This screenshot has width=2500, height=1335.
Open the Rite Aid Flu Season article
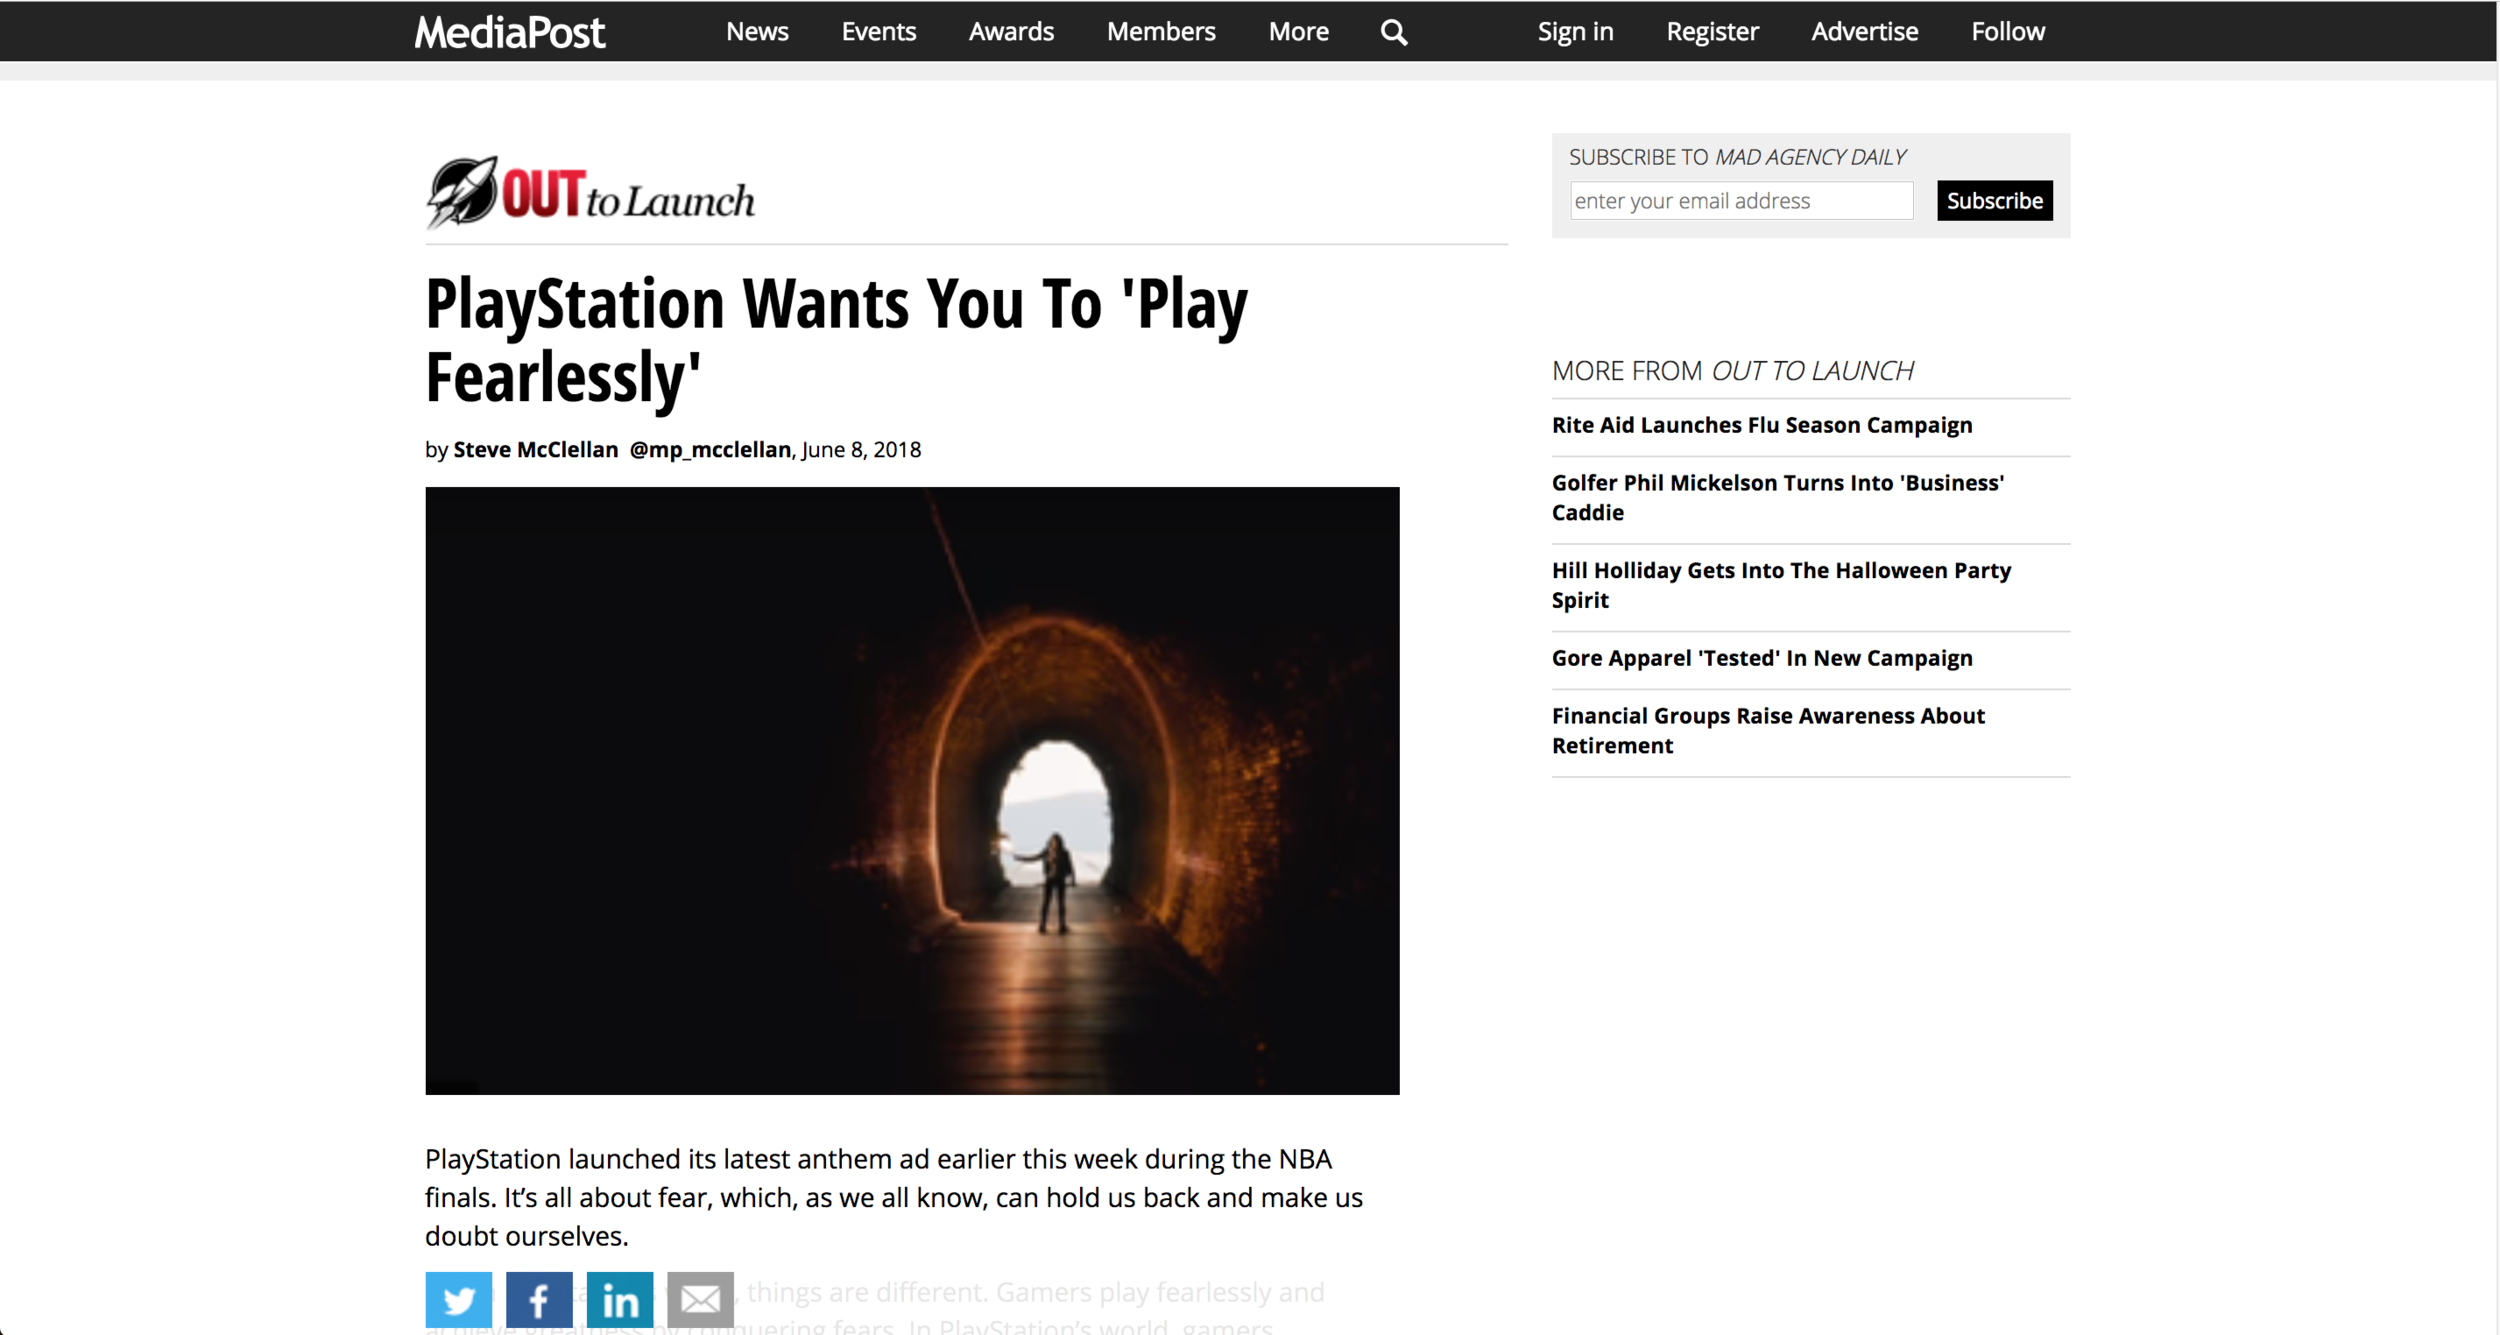click(1761, 425)
